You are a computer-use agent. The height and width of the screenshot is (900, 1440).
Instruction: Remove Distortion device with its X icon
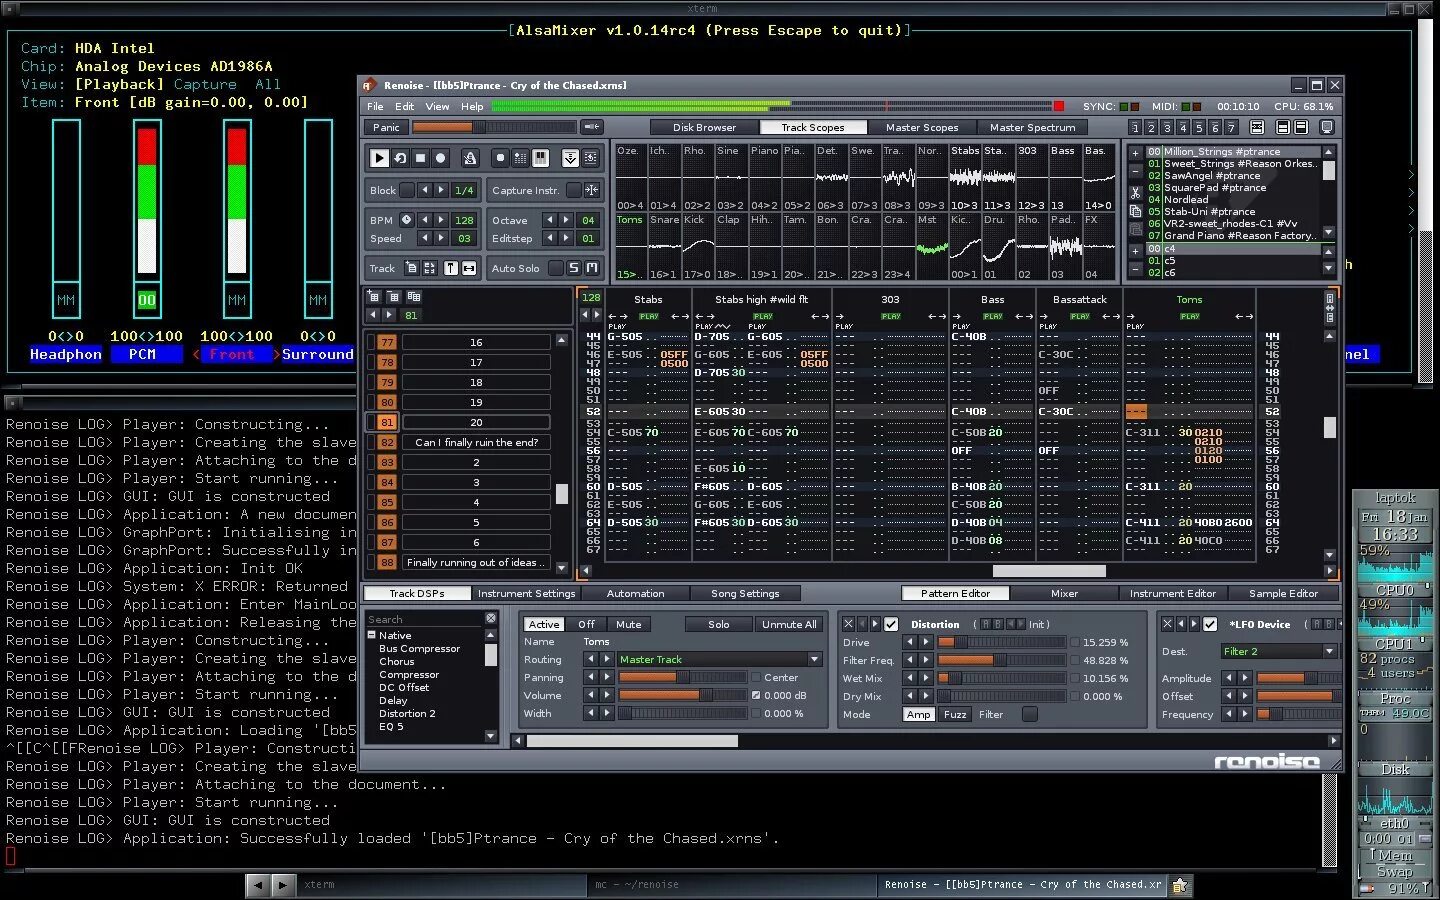coord(848,624)
